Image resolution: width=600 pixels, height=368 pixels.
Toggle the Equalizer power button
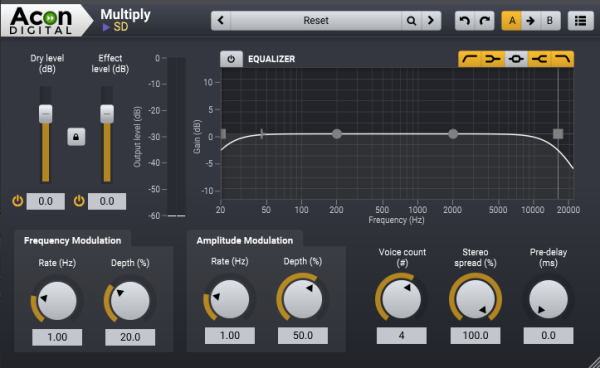tap(231, 59)
